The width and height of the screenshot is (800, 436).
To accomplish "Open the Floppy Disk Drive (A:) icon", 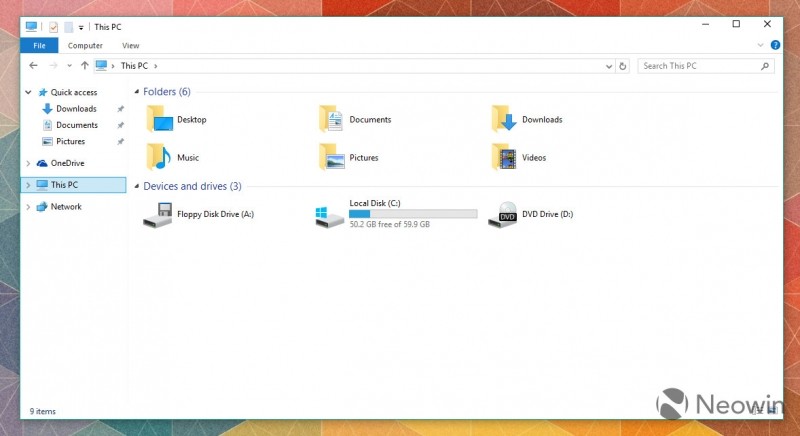I will pos(158,214).
